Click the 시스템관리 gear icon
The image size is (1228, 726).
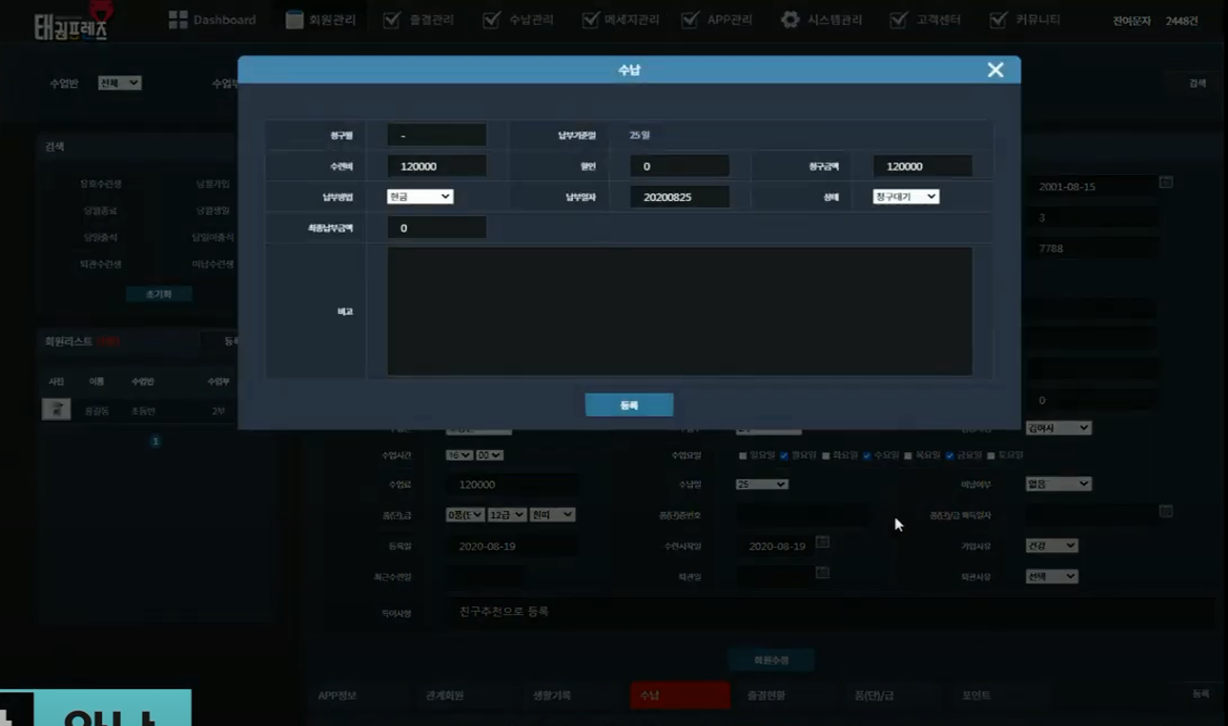pos(790,20)
